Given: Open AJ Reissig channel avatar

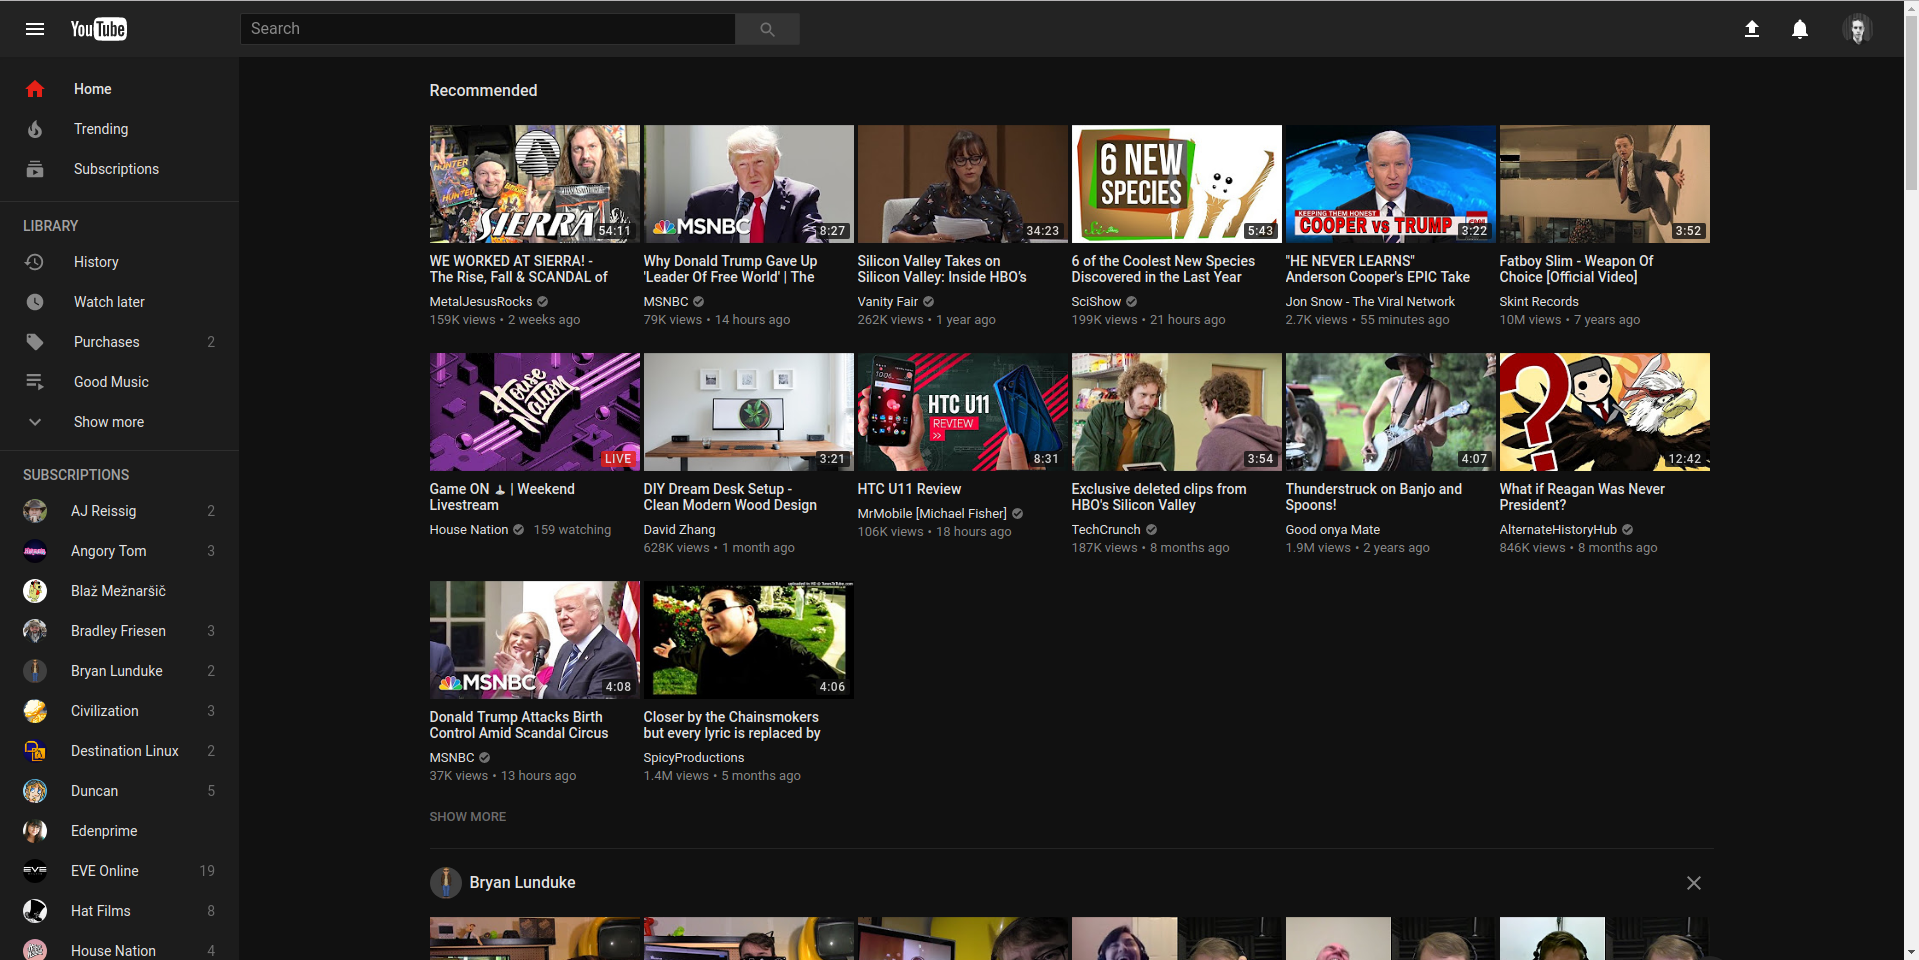Looking at the screenshot, I should (x=35, y=511).
